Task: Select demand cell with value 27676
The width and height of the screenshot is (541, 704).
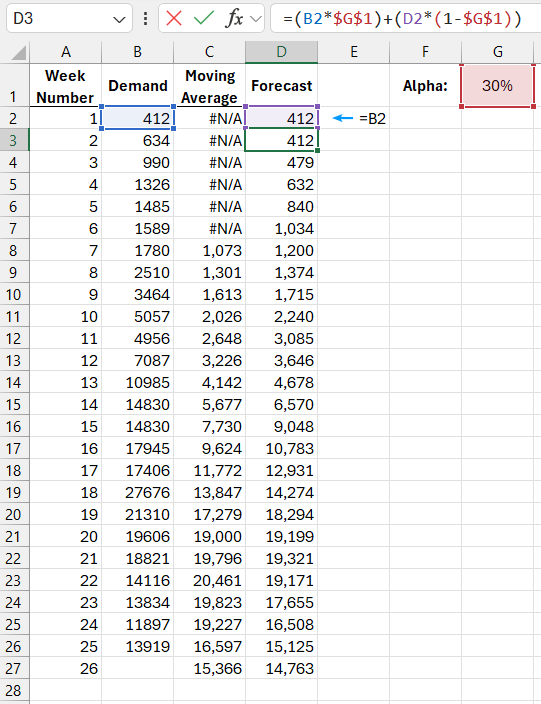Action: [137, 493]
